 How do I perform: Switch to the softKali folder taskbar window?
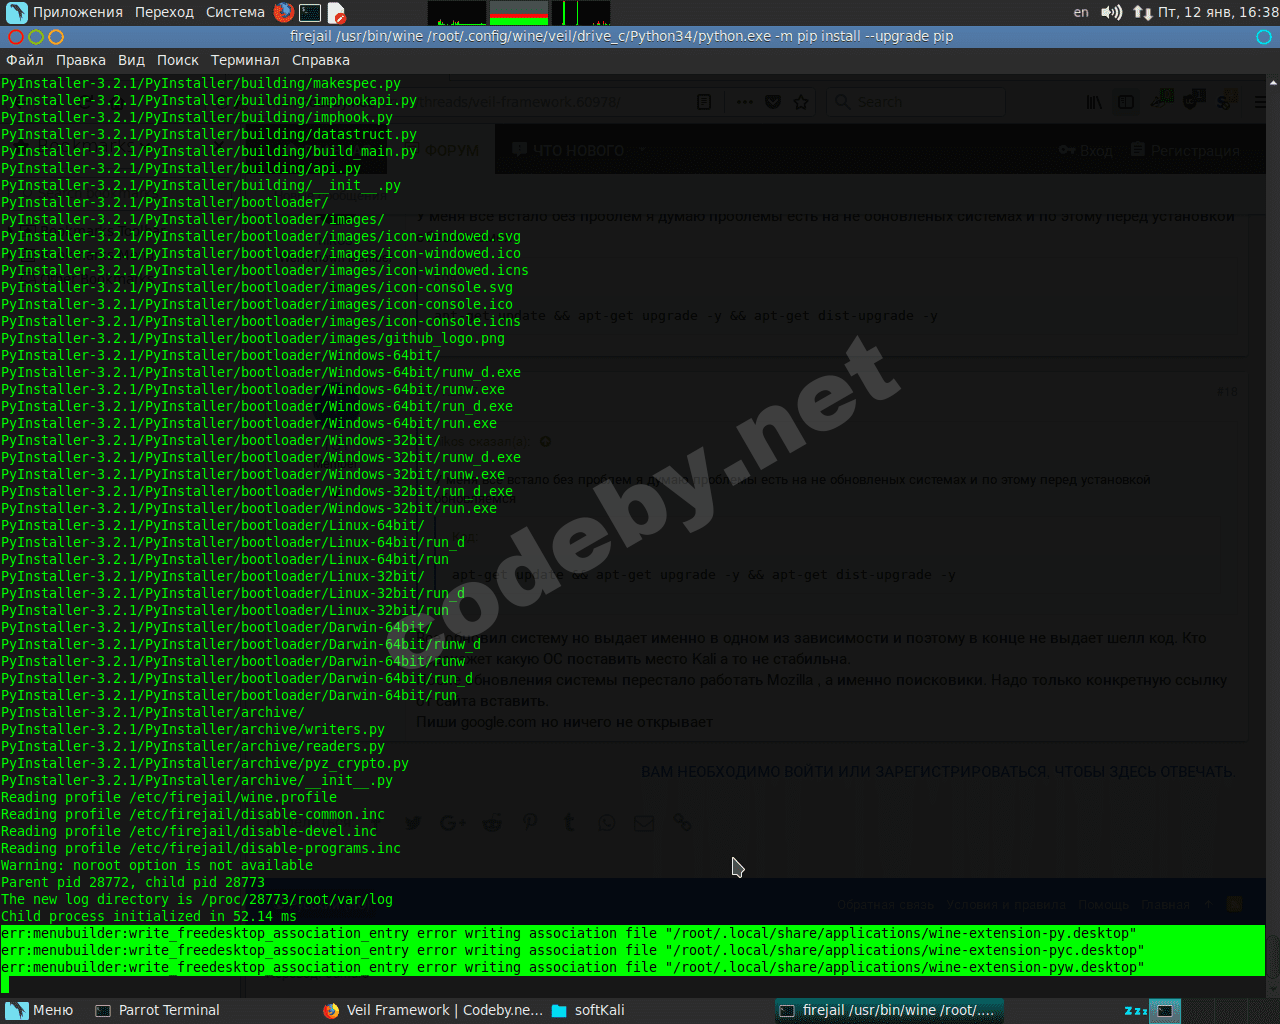tap(588, 1010)
